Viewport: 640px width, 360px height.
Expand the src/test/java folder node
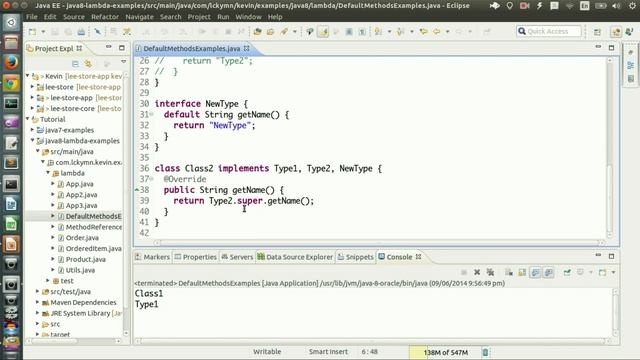(38, 291)
